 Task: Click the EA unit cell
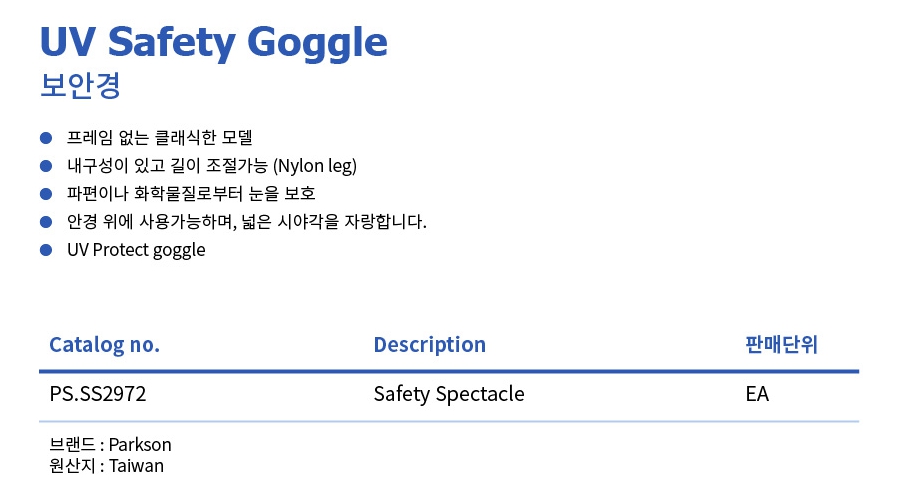(757, 394)
